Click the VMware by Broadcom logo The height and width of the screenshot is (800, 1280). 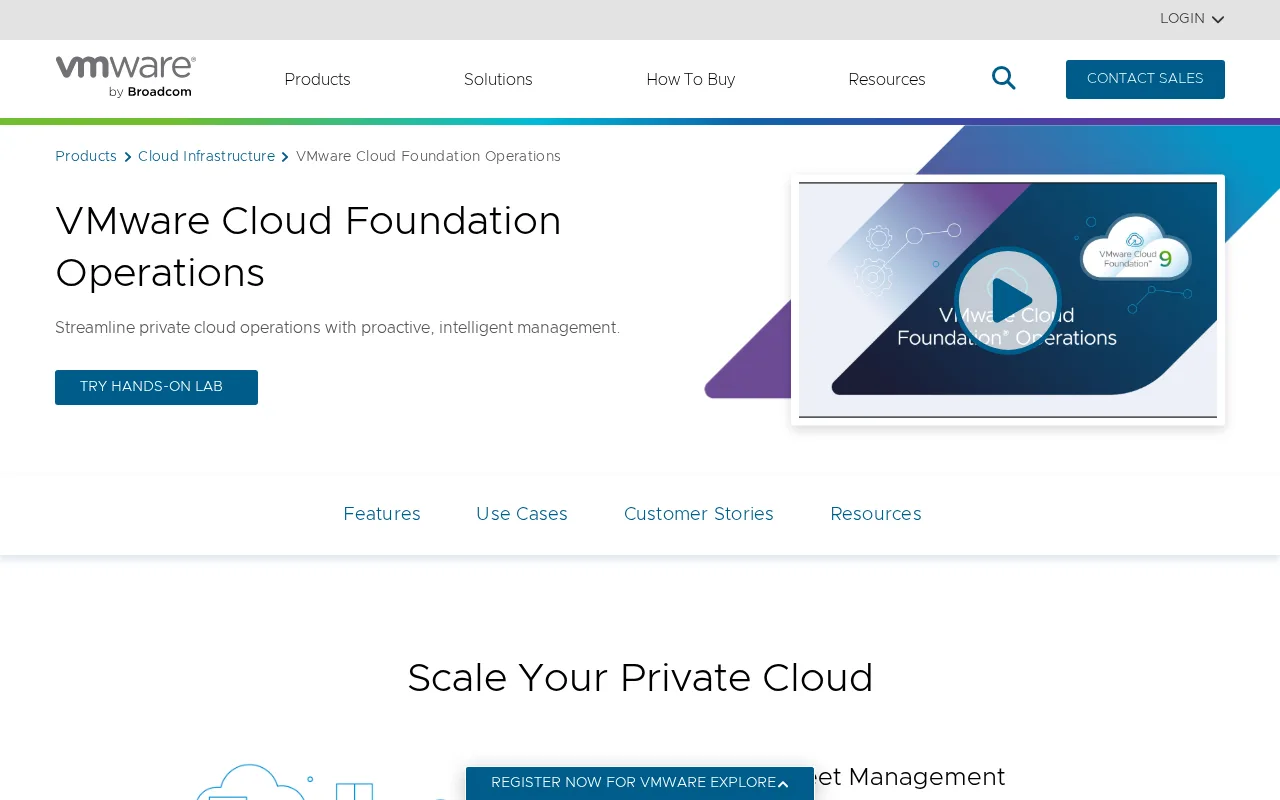(125, 78)
